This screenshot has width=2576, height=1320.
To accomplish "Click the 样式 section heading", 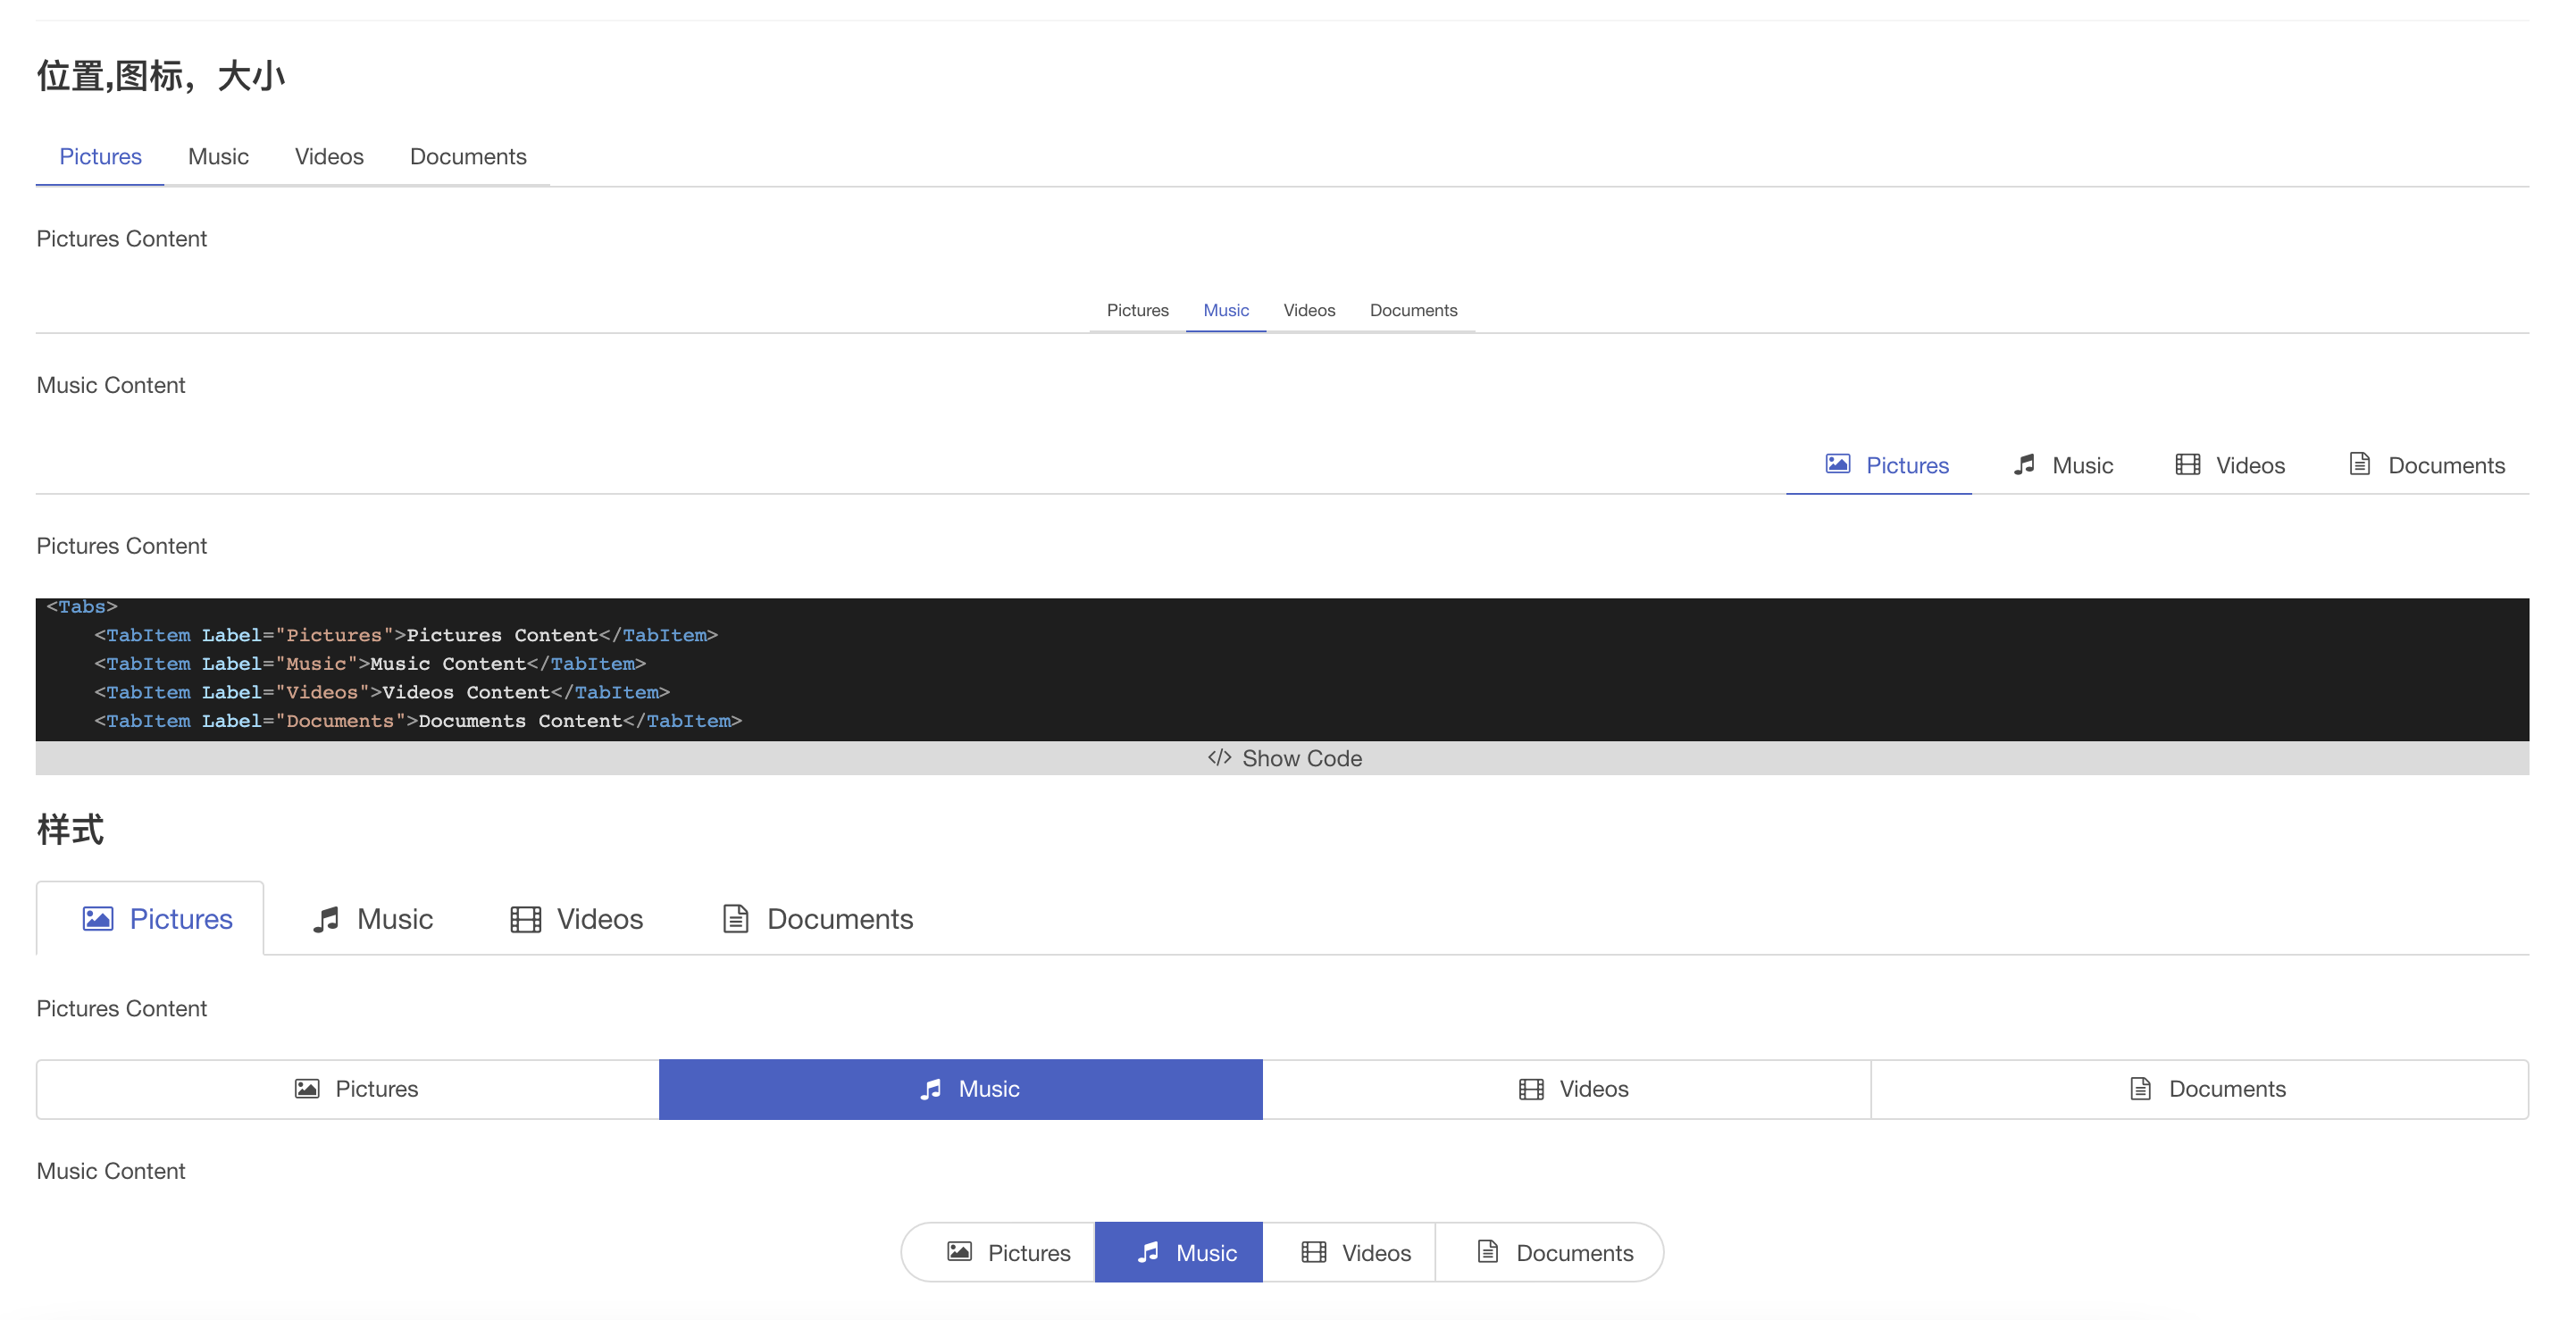I will pyautogui.click(x=70, y=829).
